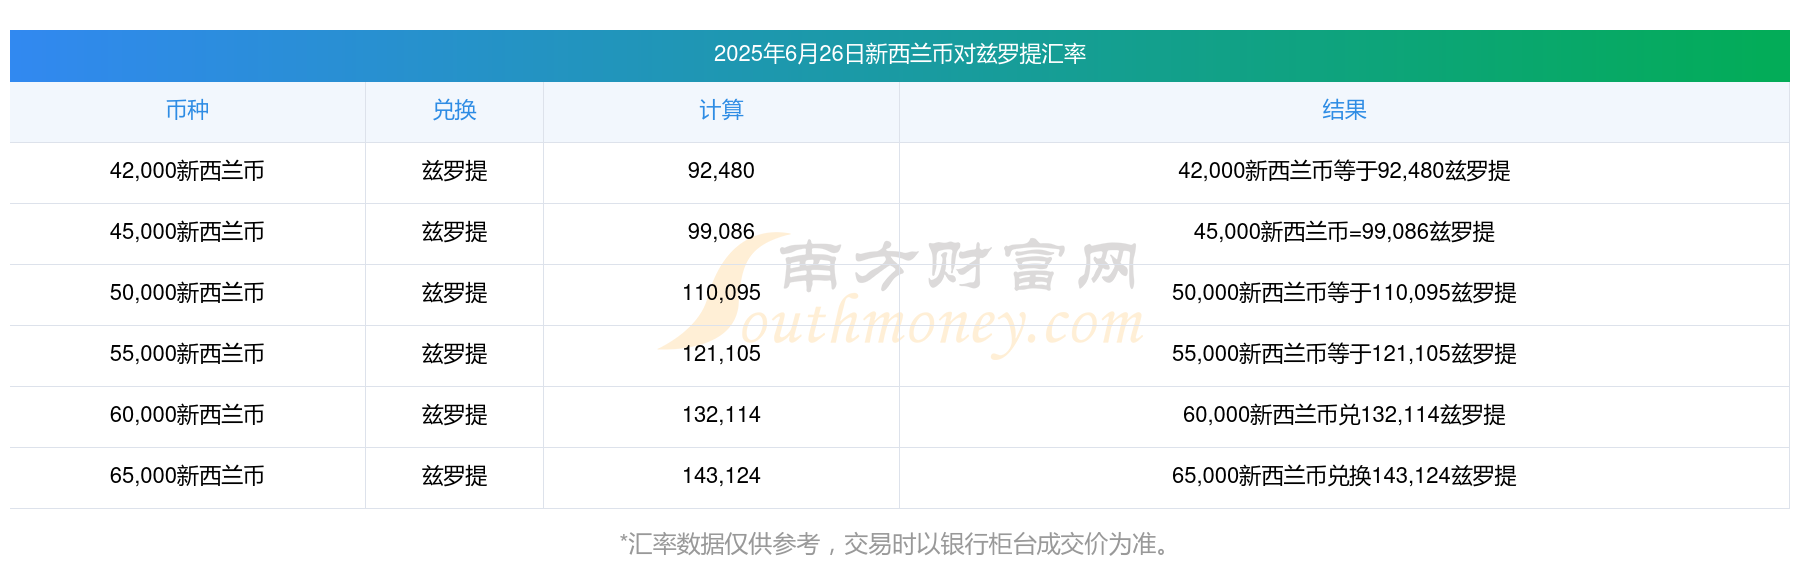Click the value 121,105

click(721, 354)
